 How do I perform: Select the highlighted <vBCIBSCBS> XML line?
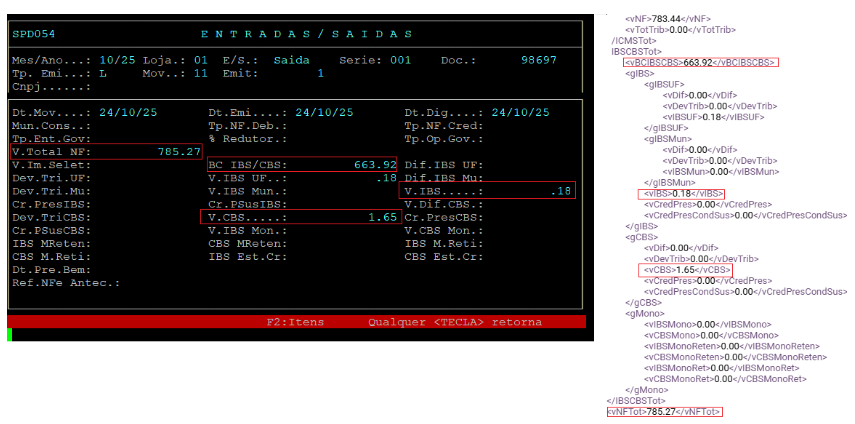pyautogui.click(x=699, y=62)
